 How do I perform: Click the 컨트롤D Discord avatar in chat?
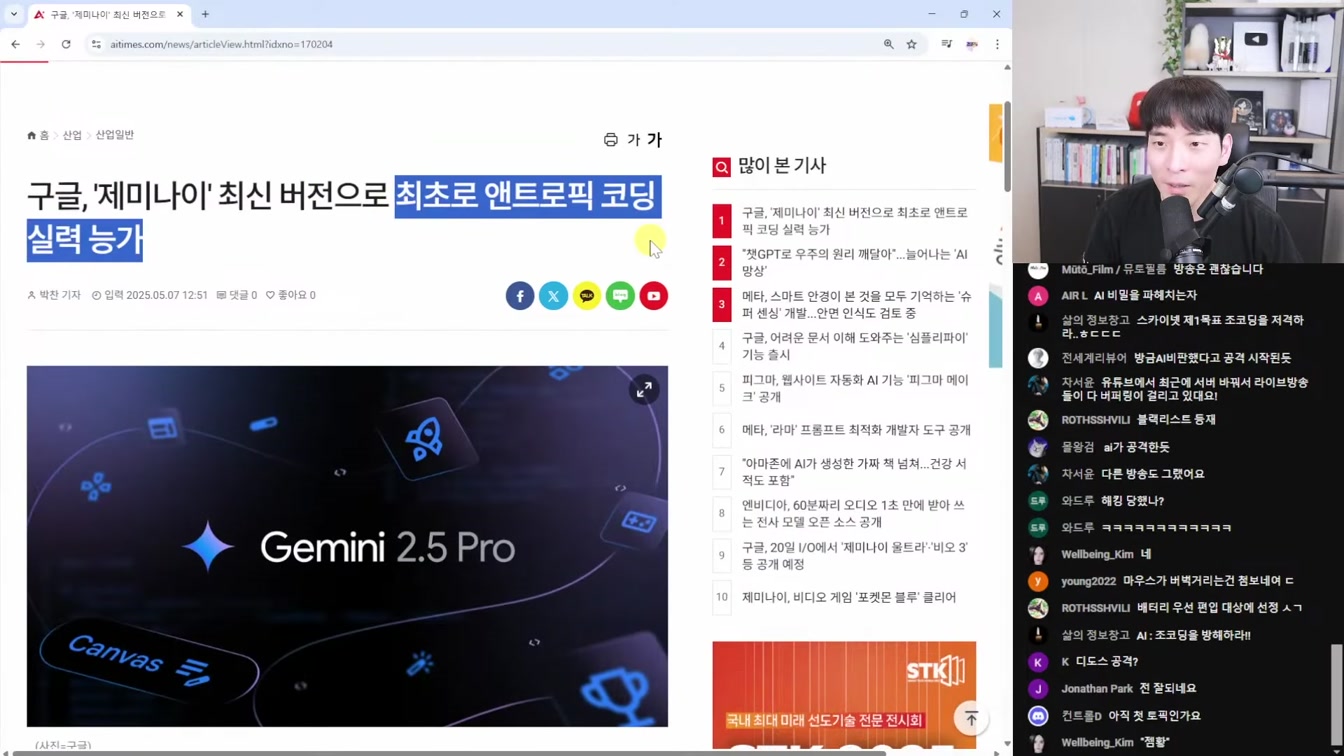click(x=1038, y=716)
